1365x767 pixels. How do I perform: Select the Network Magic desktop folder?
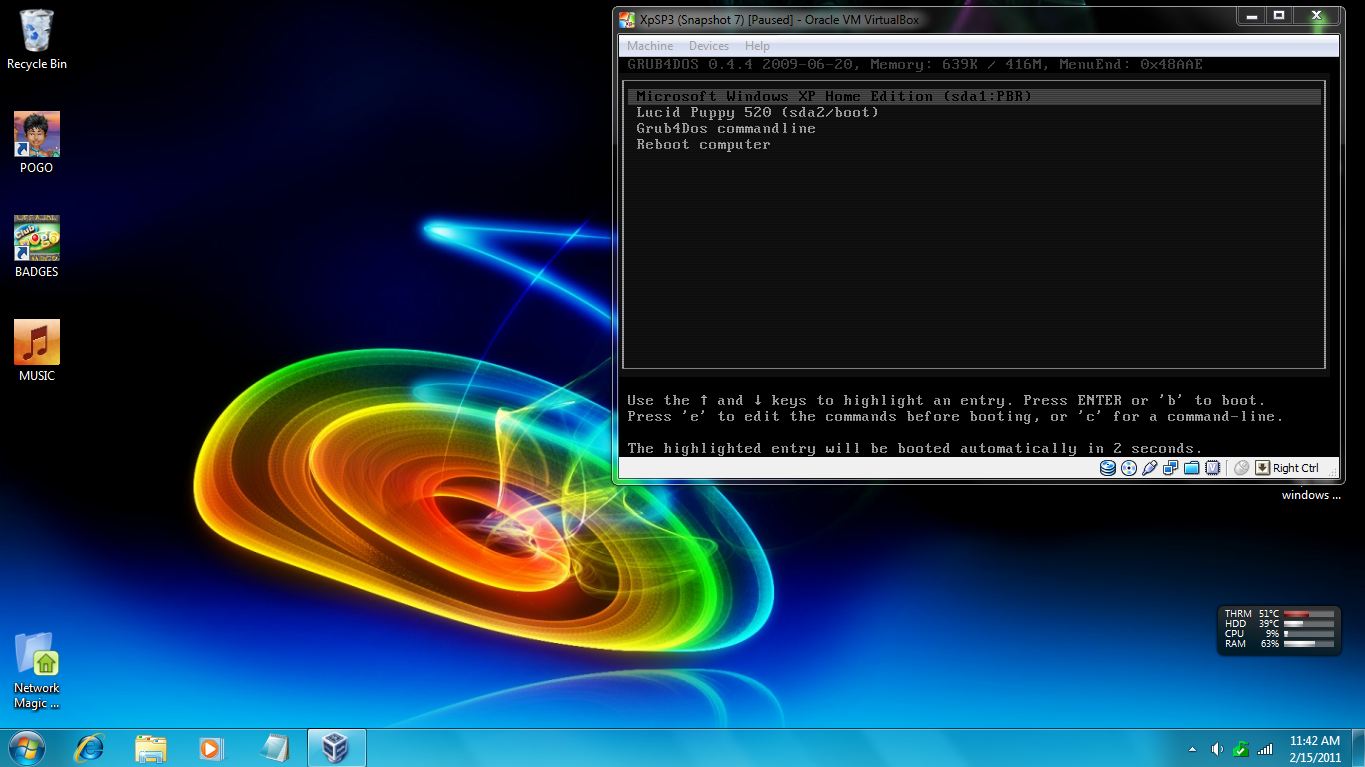pos(37,670)
